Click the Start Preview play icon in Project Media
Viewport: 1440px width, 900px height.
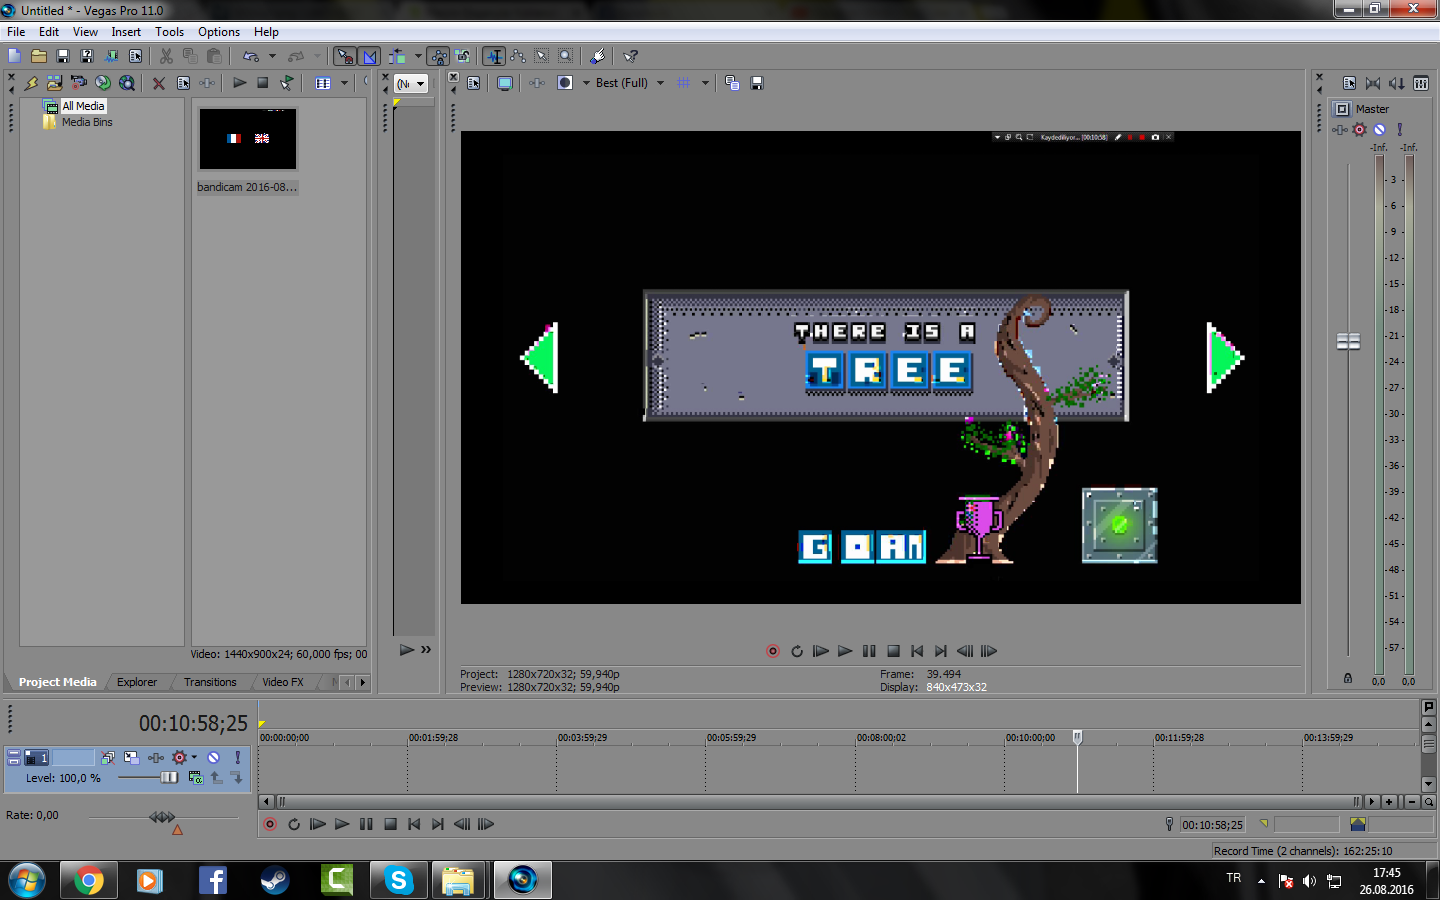coord(240,83)
